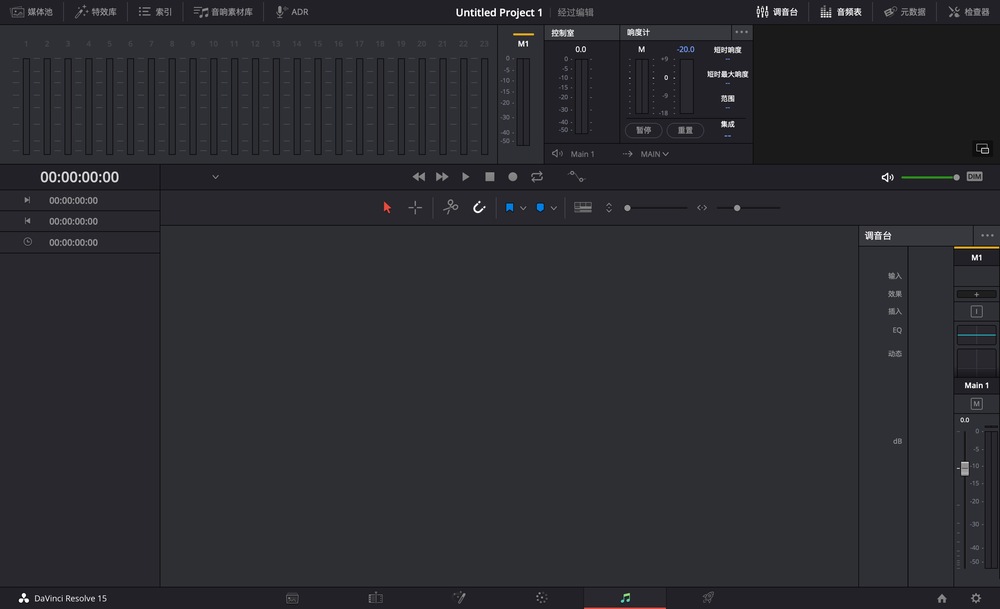This screenshot has height=609, width=1000.
Task: Click the DaVinci Resolve 15 logo
Action: coord(24,598)
